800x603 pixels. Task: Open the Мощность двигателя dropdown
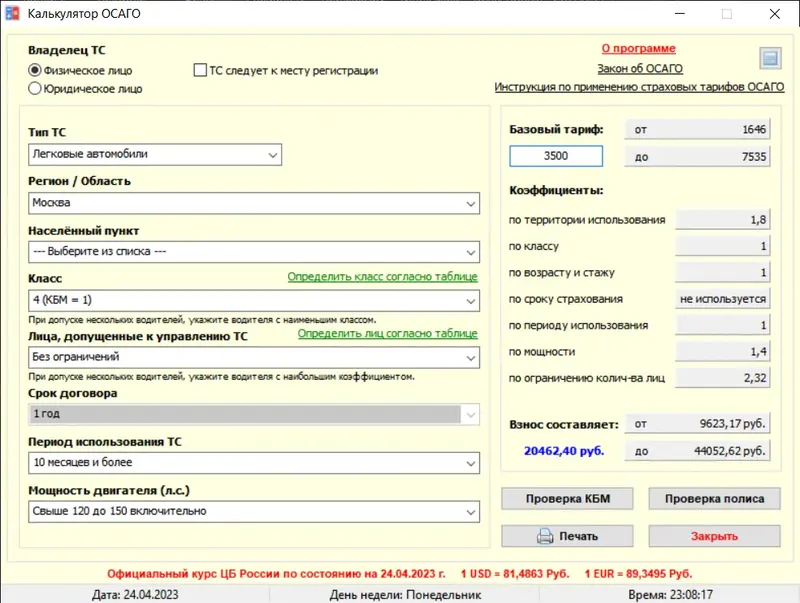coord(254,511)
